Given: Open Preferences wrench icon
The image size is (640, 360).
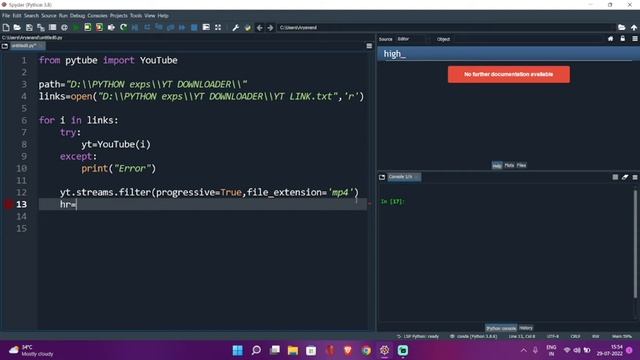Looking at the screenshot, I should pyautogui.click(x=236, y=27).
